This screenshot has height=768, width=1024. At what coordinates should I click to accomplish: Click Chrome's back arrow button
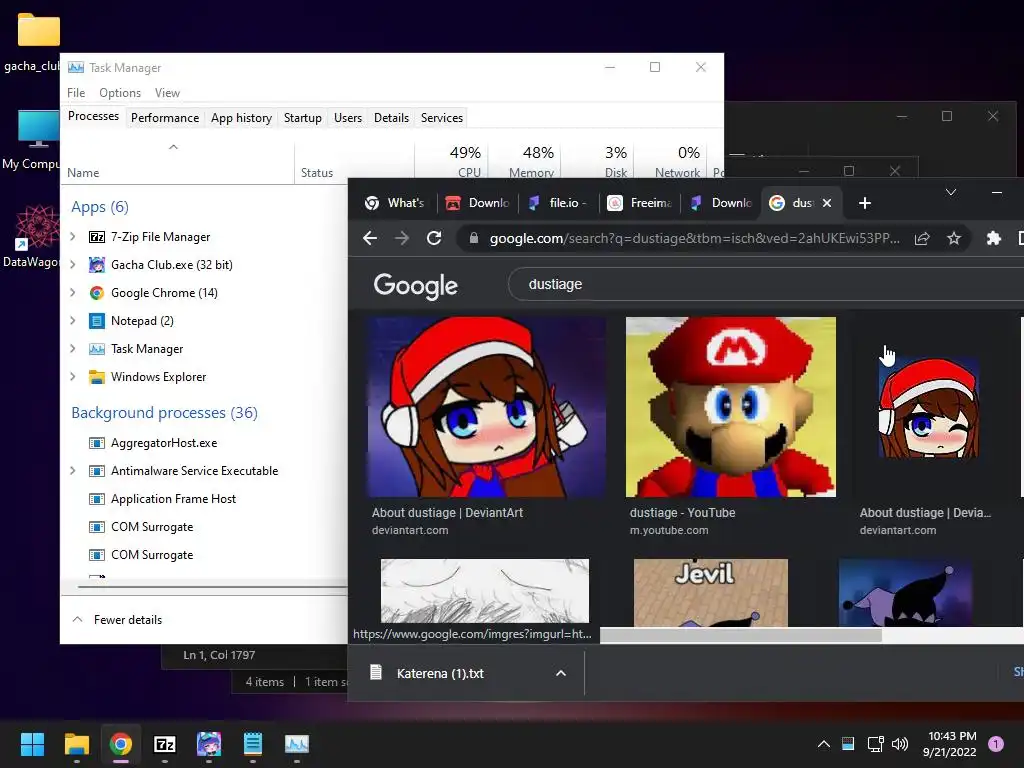370,238
